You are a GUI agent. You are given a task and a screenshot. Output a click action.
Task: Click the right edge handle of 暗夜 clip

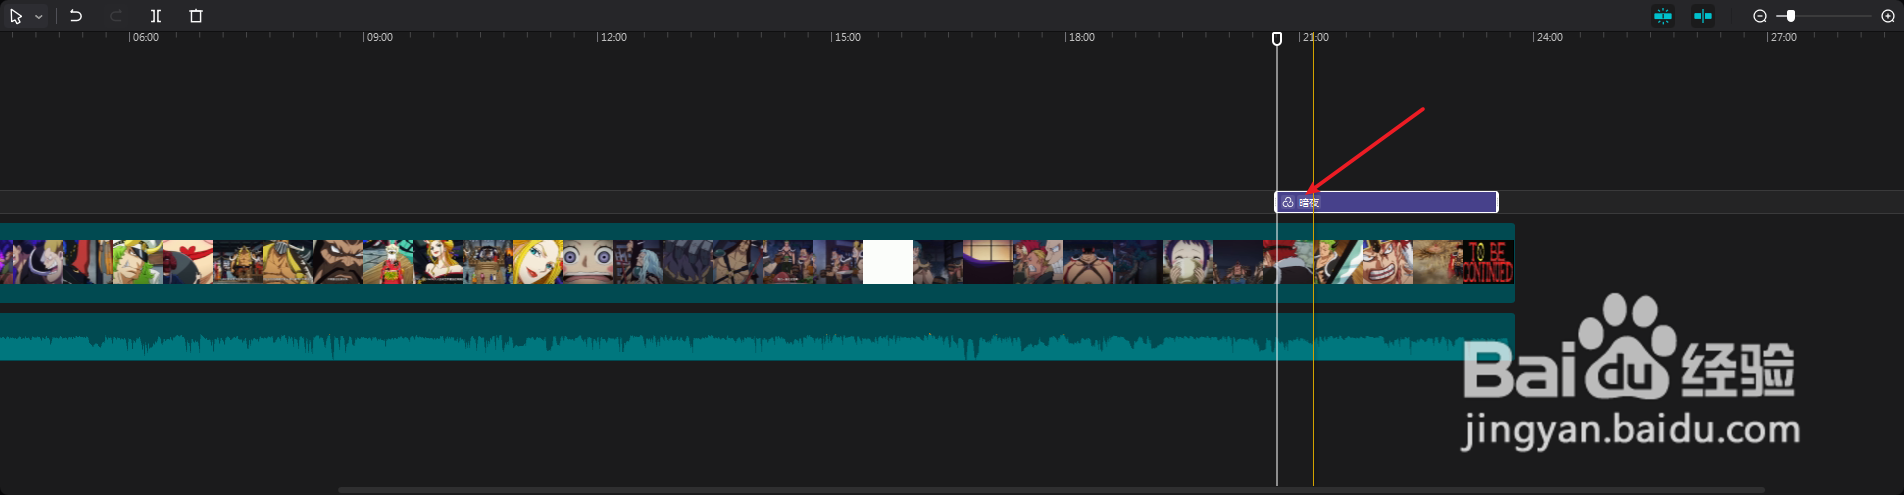1496,202
